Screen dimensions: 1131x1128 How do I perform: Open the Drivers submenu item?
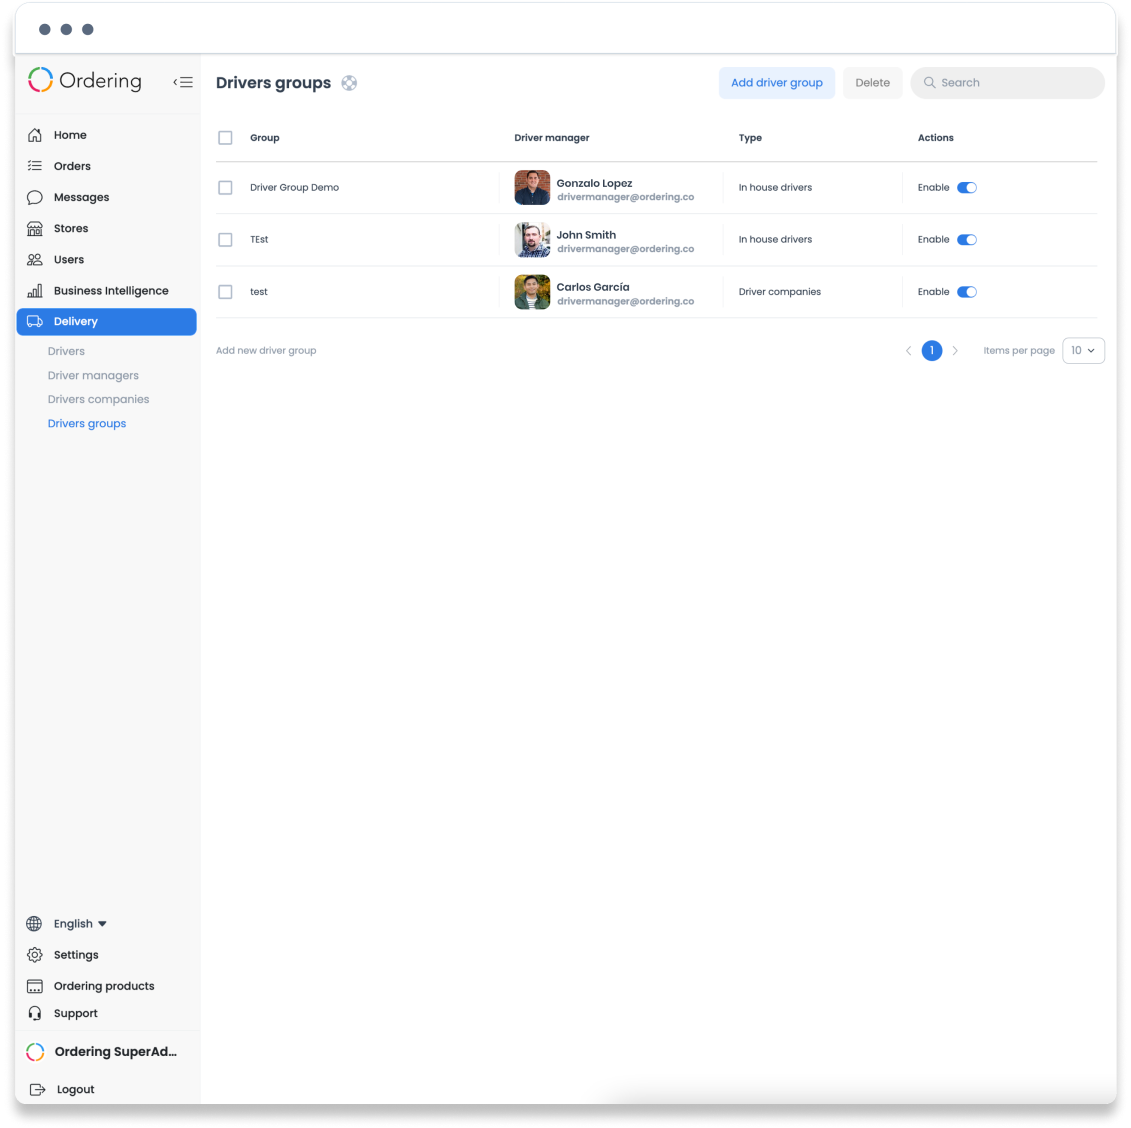66,351
